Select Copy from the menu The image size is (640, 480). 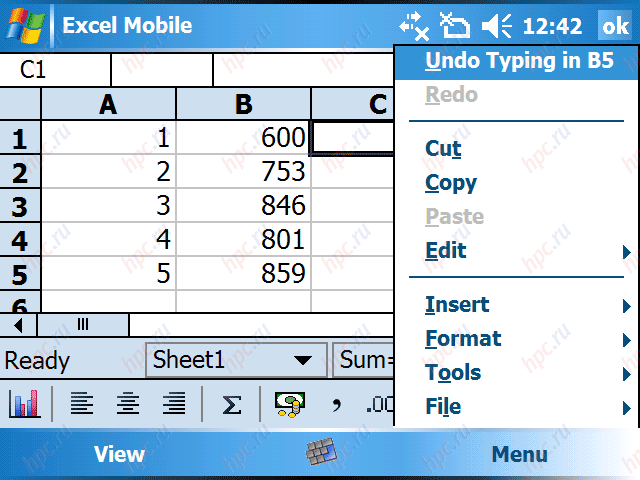516,183
